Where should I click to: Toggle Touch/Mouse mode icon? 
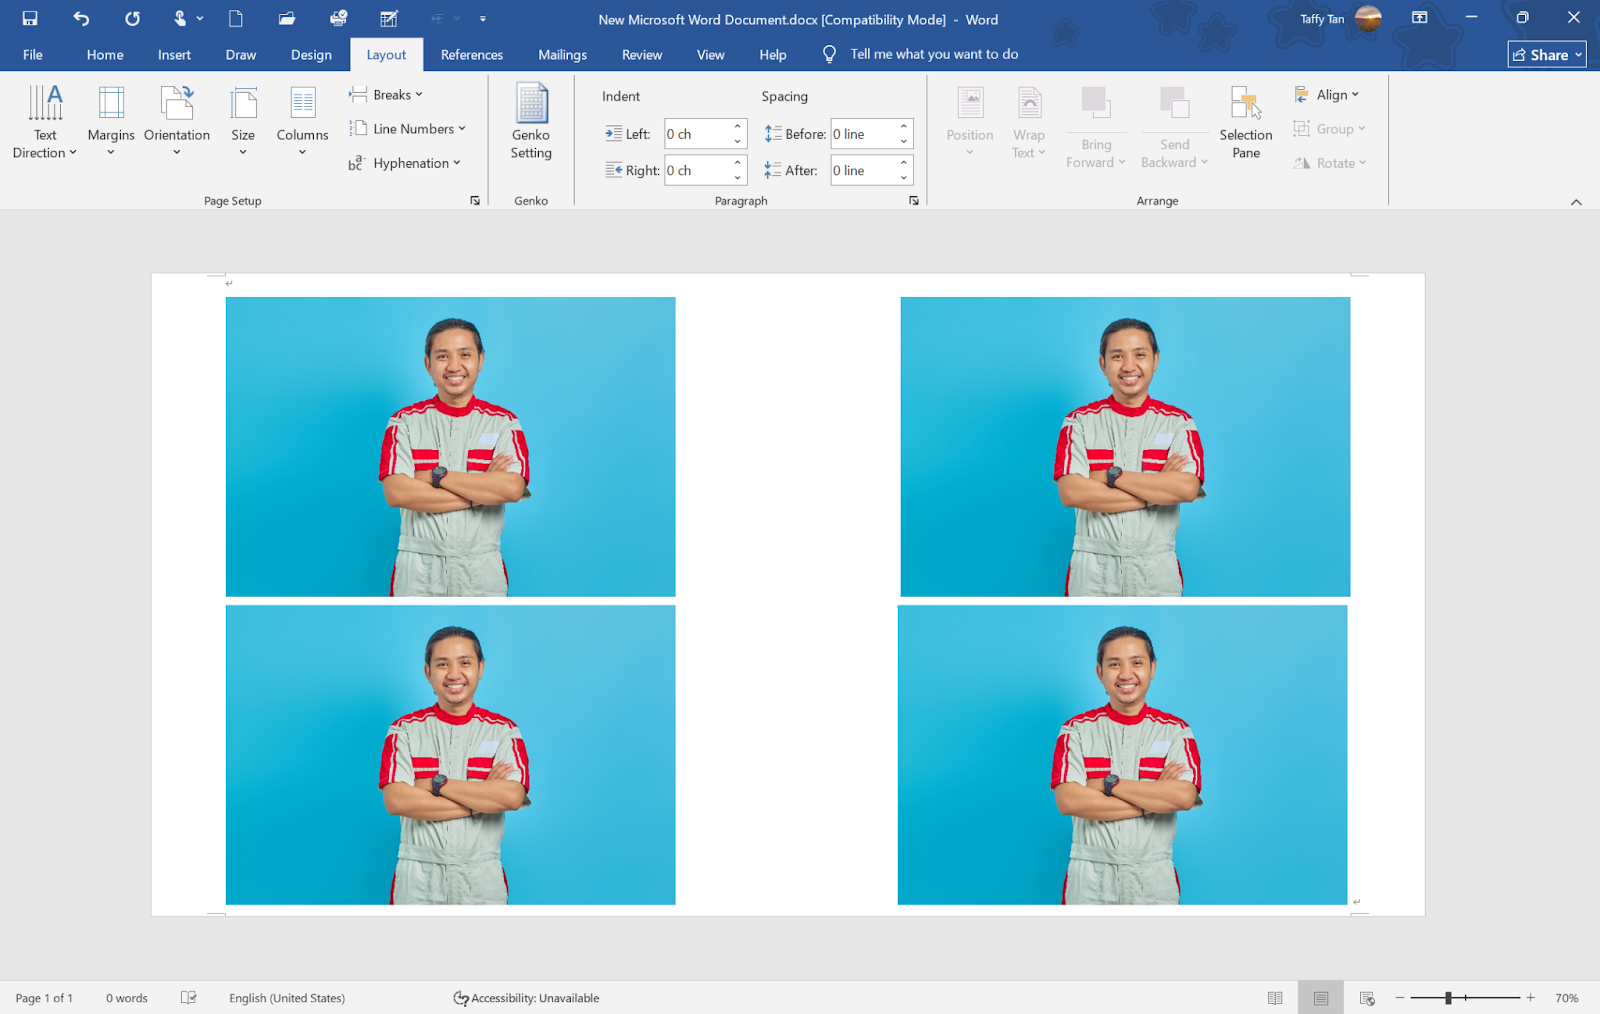[180, 18]
